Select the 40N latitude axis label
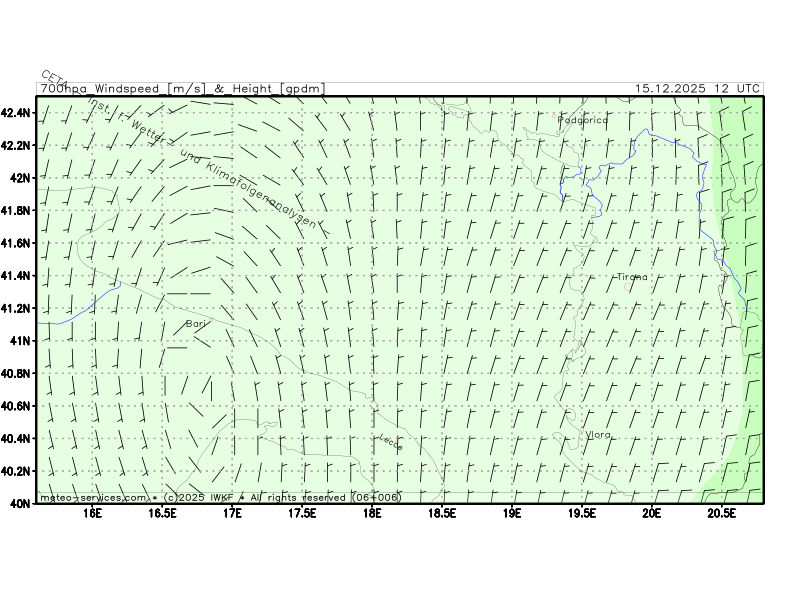 pos(22,504)
